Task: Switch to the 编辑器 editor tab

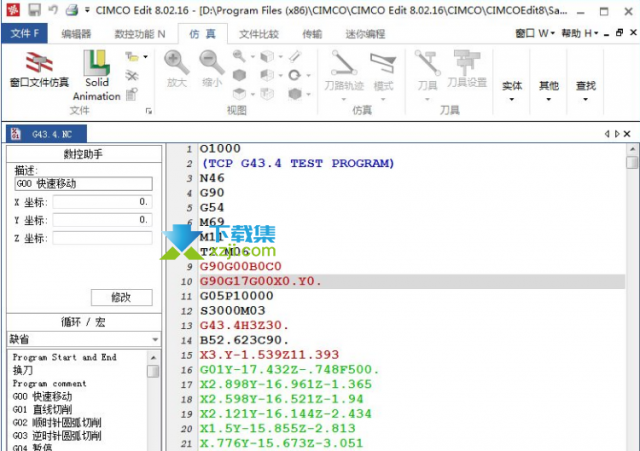Action: (76, 34)
